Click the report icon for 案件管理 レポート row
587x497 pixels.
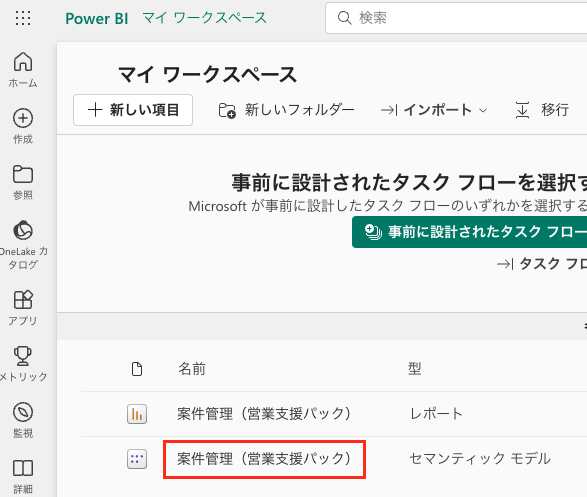[137, 414]
